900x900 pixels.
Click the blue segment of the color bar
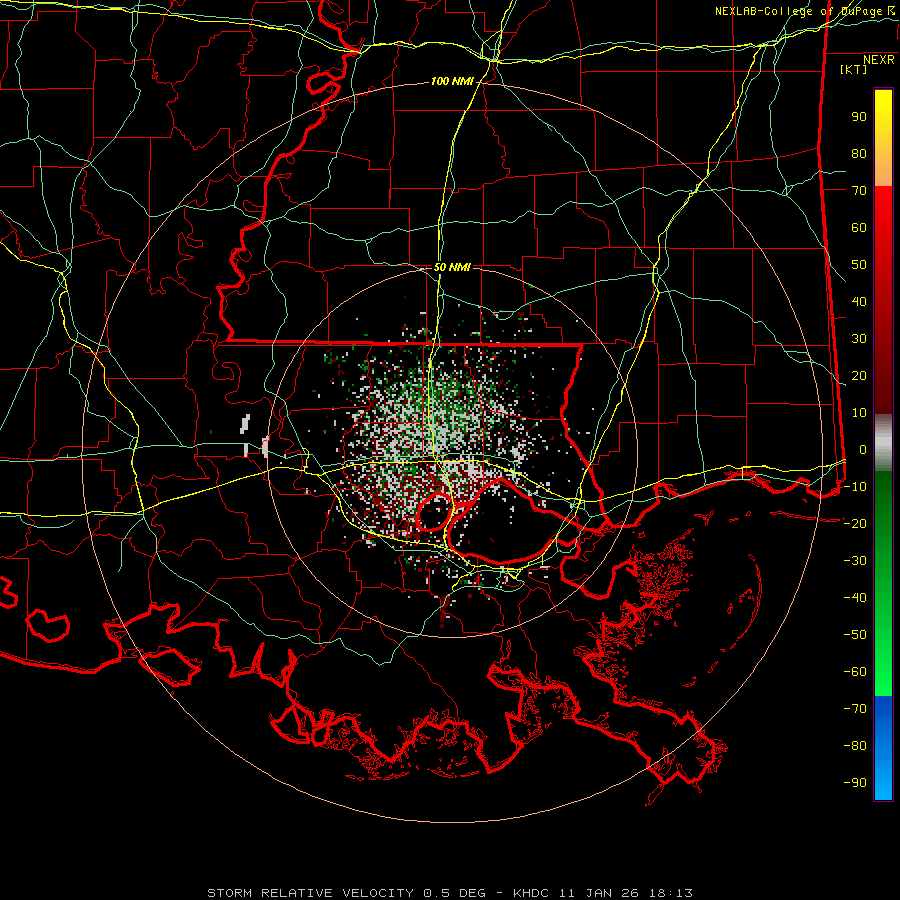[x=883, y=748]
